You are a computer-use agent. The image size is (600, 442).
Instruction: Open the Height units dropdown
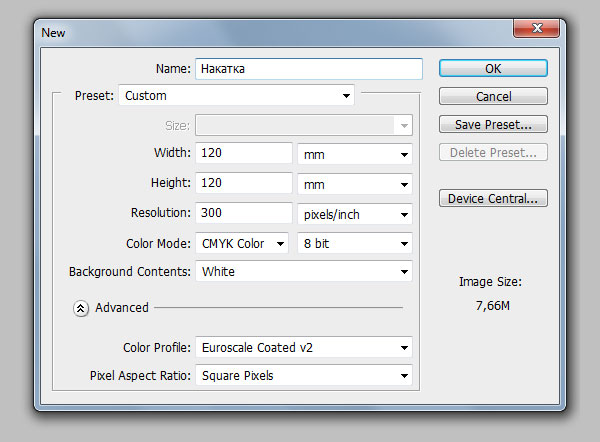[355, 185]
